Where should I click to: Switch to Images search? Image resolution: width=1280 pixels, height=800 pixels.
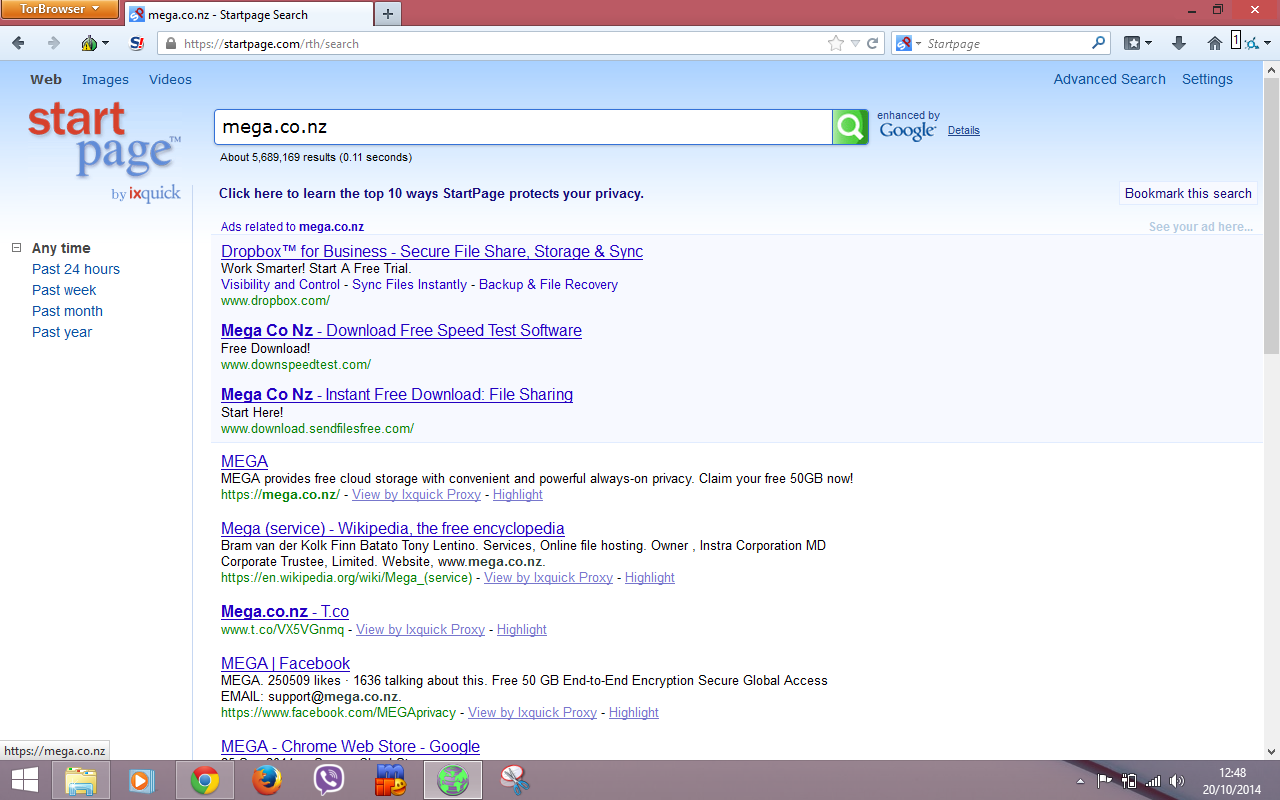click(105, 79)
